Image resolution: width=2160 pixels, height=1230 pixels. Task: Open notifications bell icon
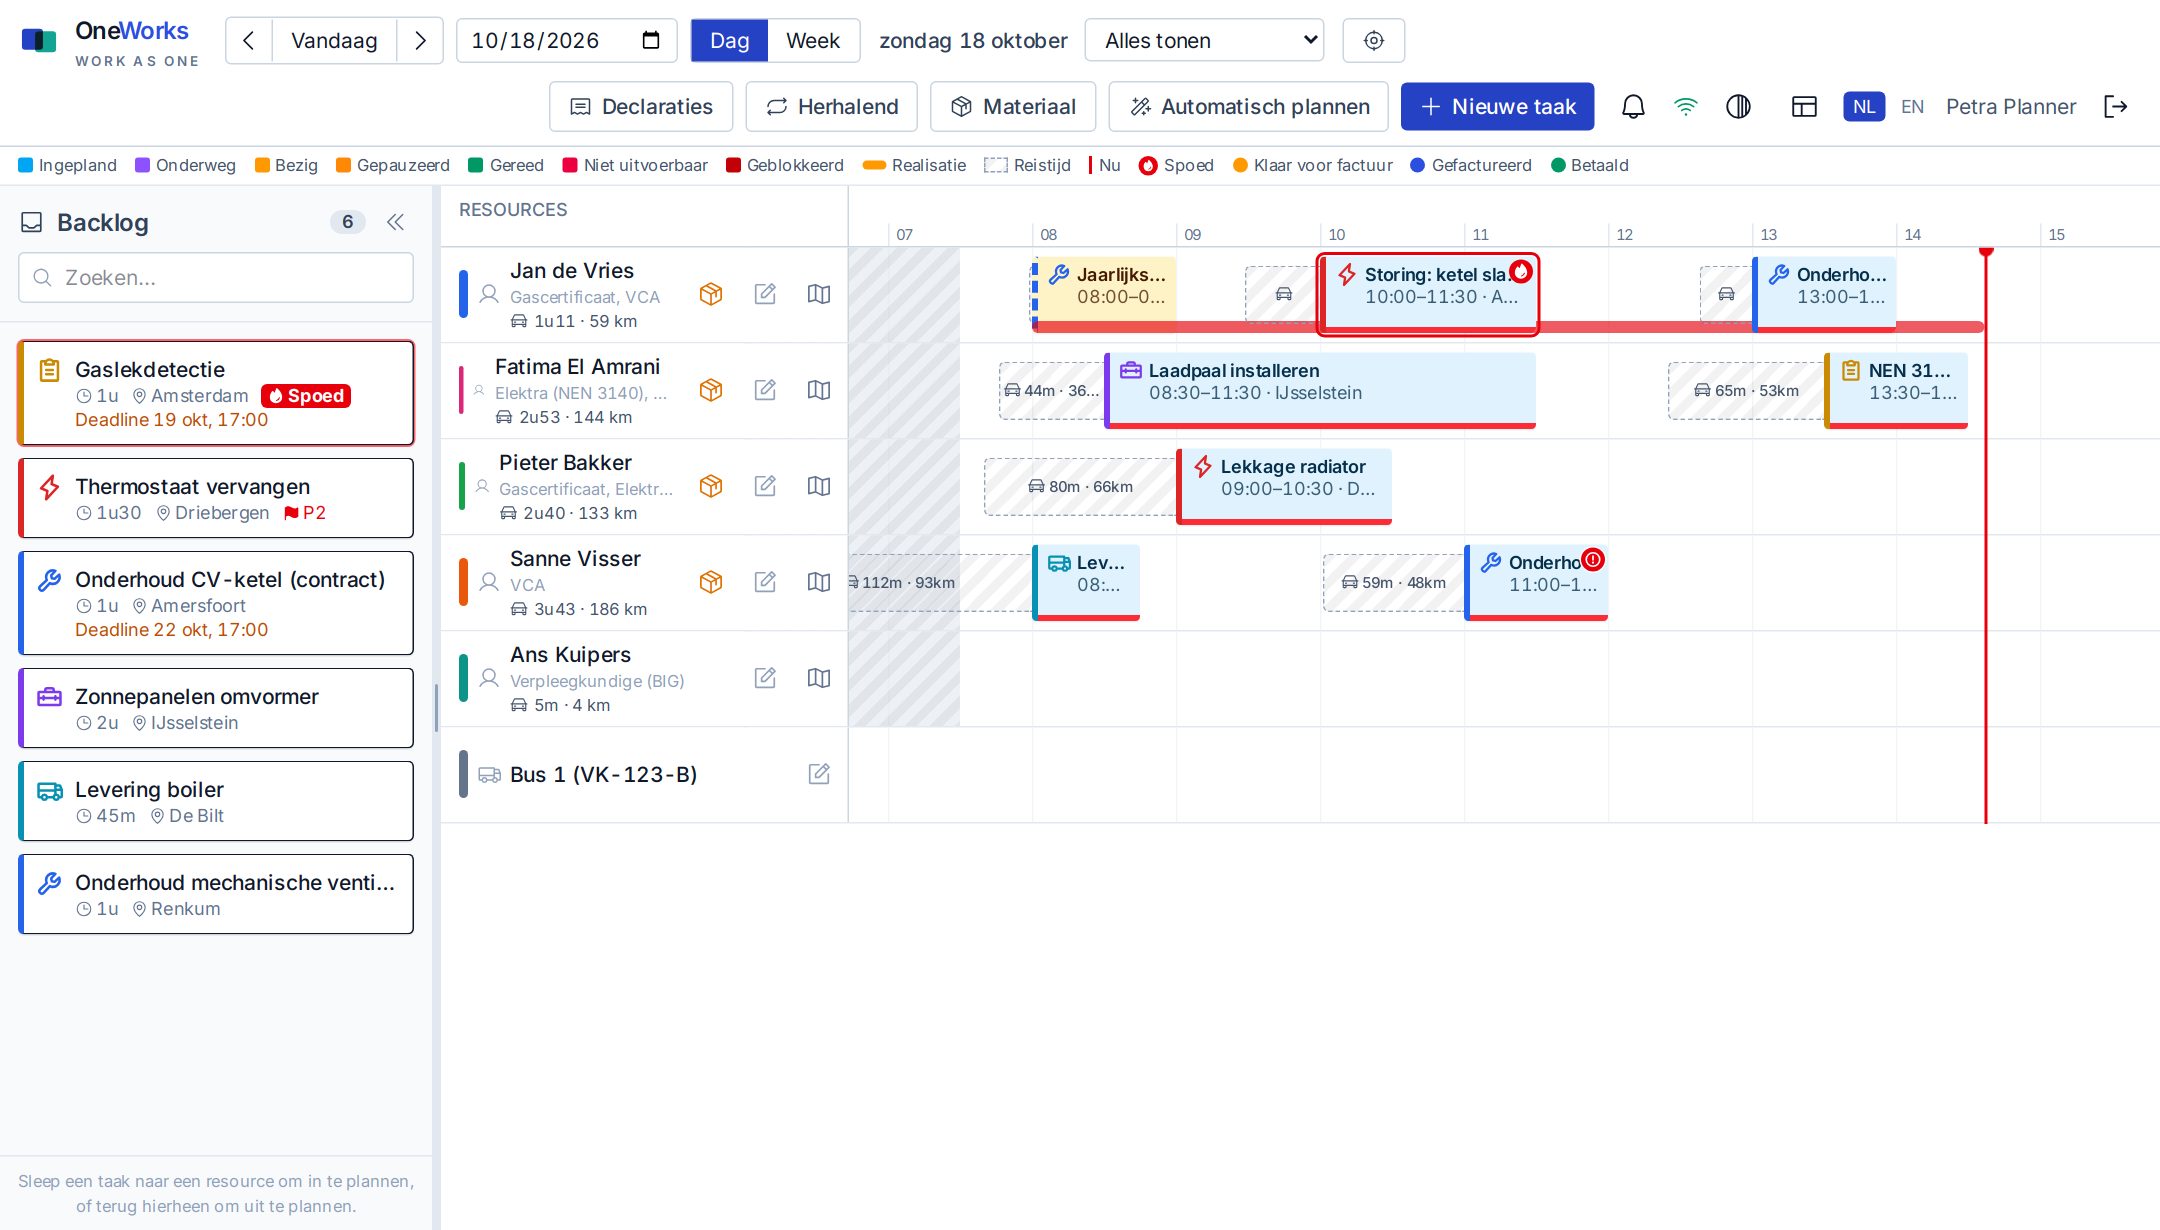[1633, 107]
